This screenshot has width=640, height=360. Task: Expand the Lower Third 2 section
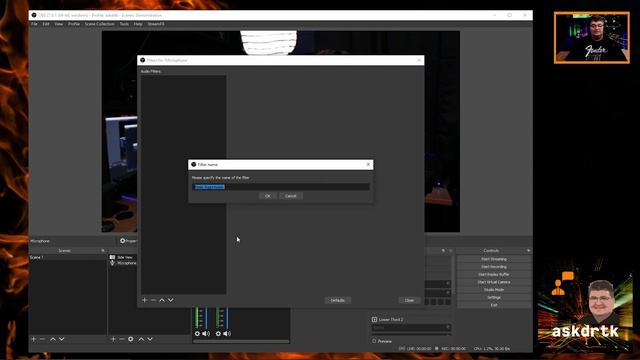374,320
